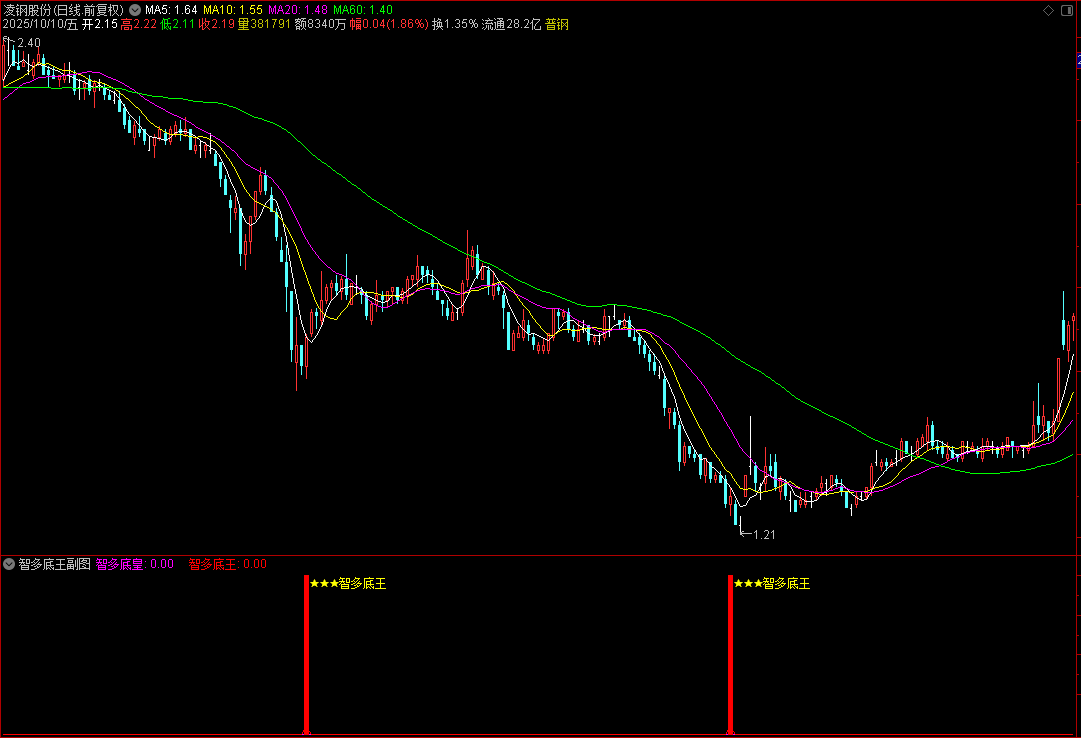Click the 智多底王副图 sub-chart name
This screenshot has height=738, width=1081.
54,564
